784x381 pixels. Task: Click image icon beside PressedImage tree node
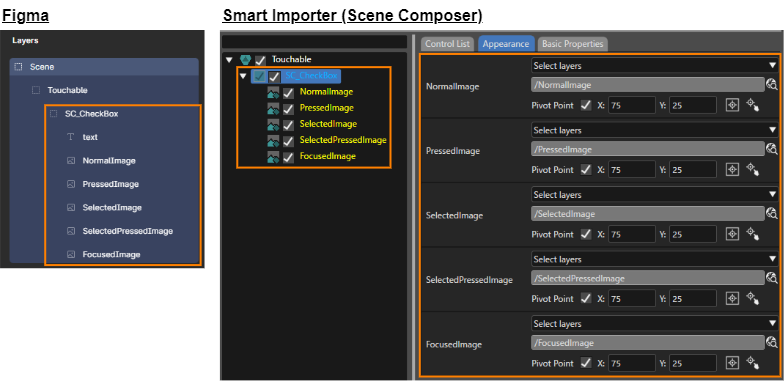(x=273, y=108)
